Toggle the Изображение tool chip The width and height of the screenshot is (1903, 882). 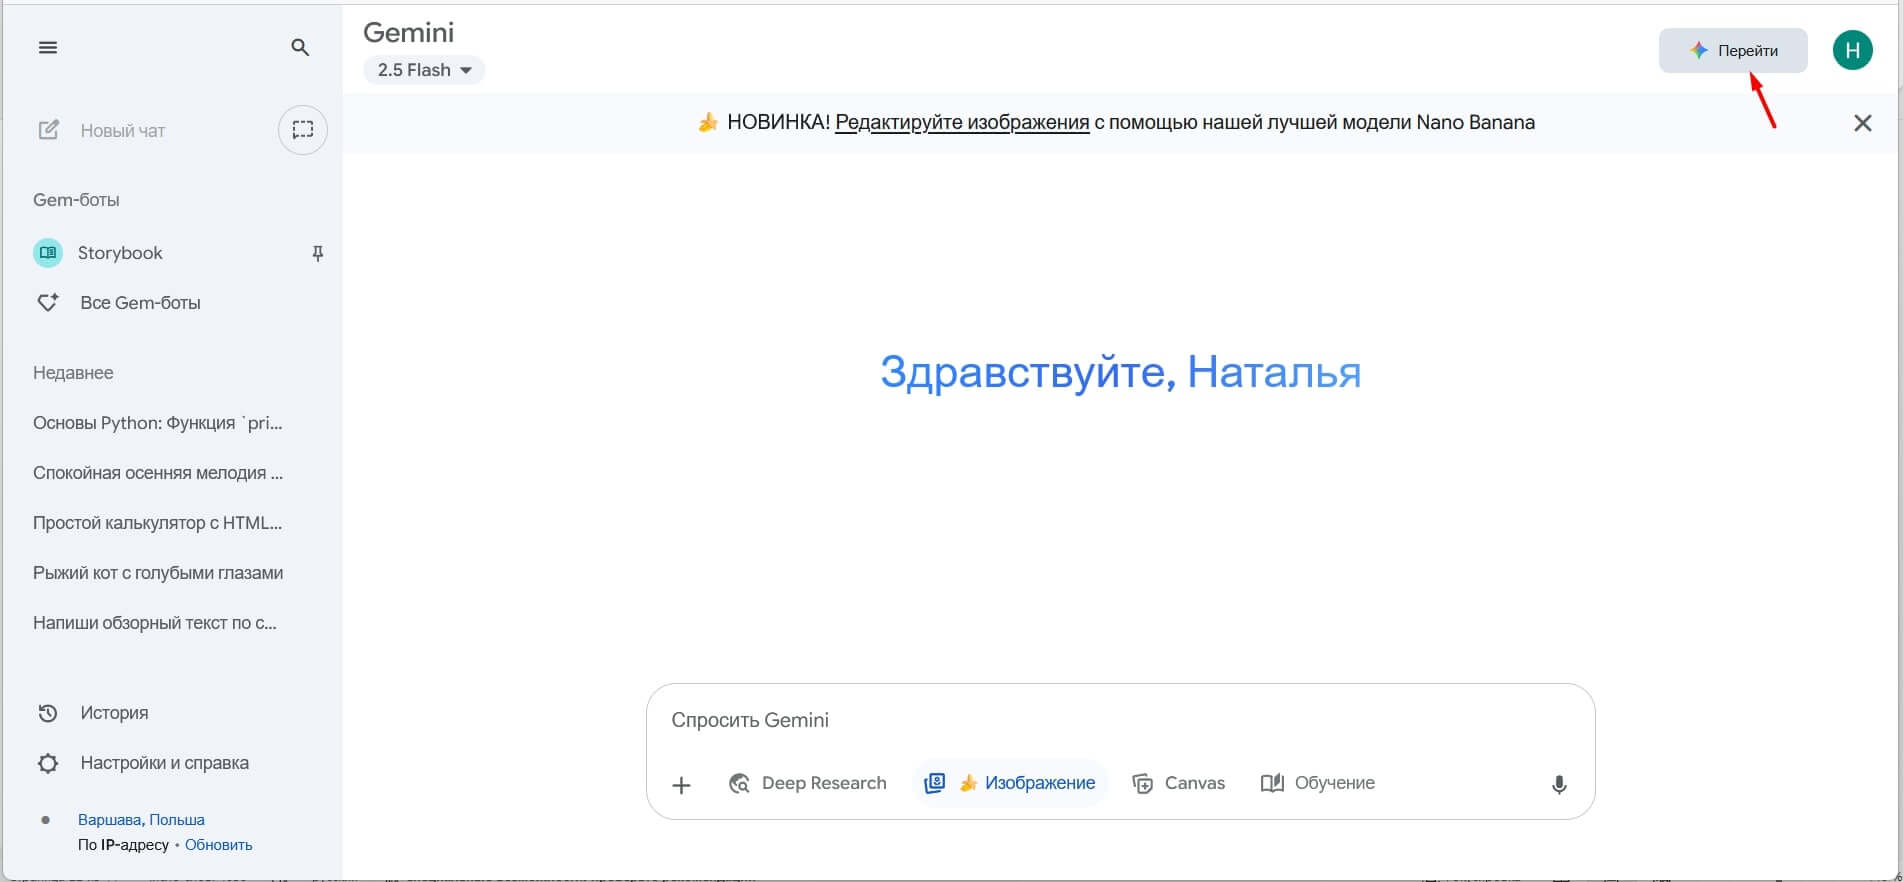point(1011,783)
